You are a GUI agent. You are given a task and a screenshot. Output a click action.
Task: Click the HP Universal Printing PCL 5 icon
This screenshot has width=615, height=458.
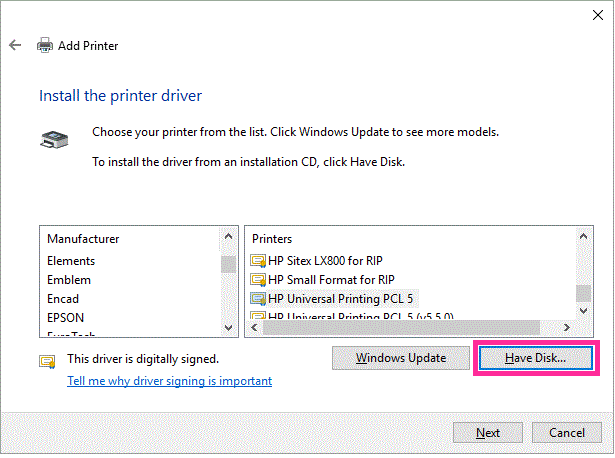click(x=258, y=298)
